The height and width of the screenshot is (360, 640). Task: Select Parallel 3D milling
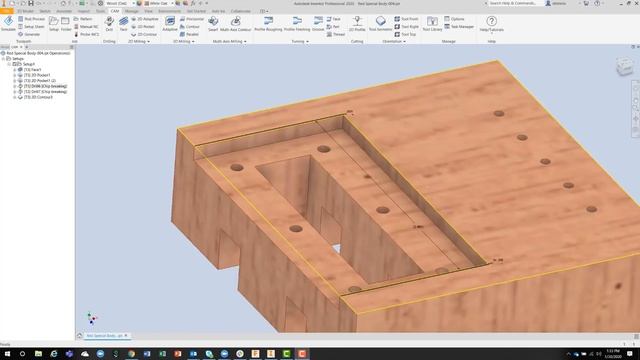(x=189, y=34)
